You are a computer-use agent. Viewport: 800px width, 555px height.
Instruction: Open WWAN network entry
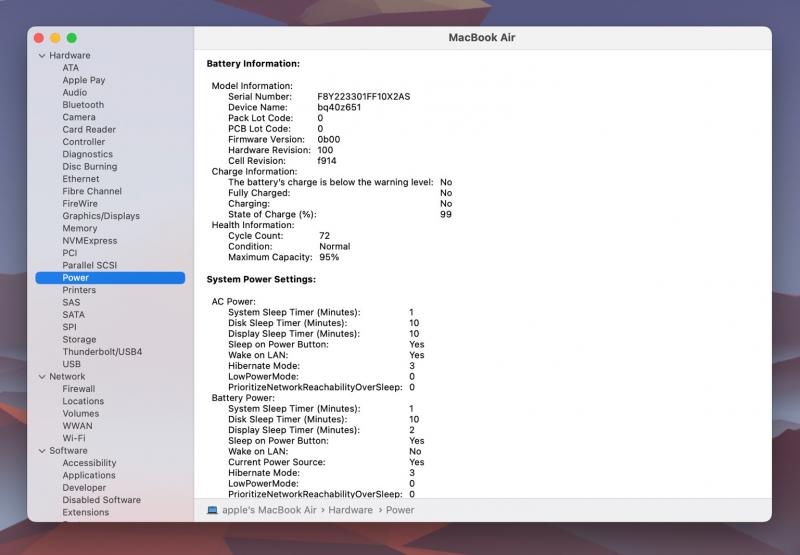tap(78, 426)
